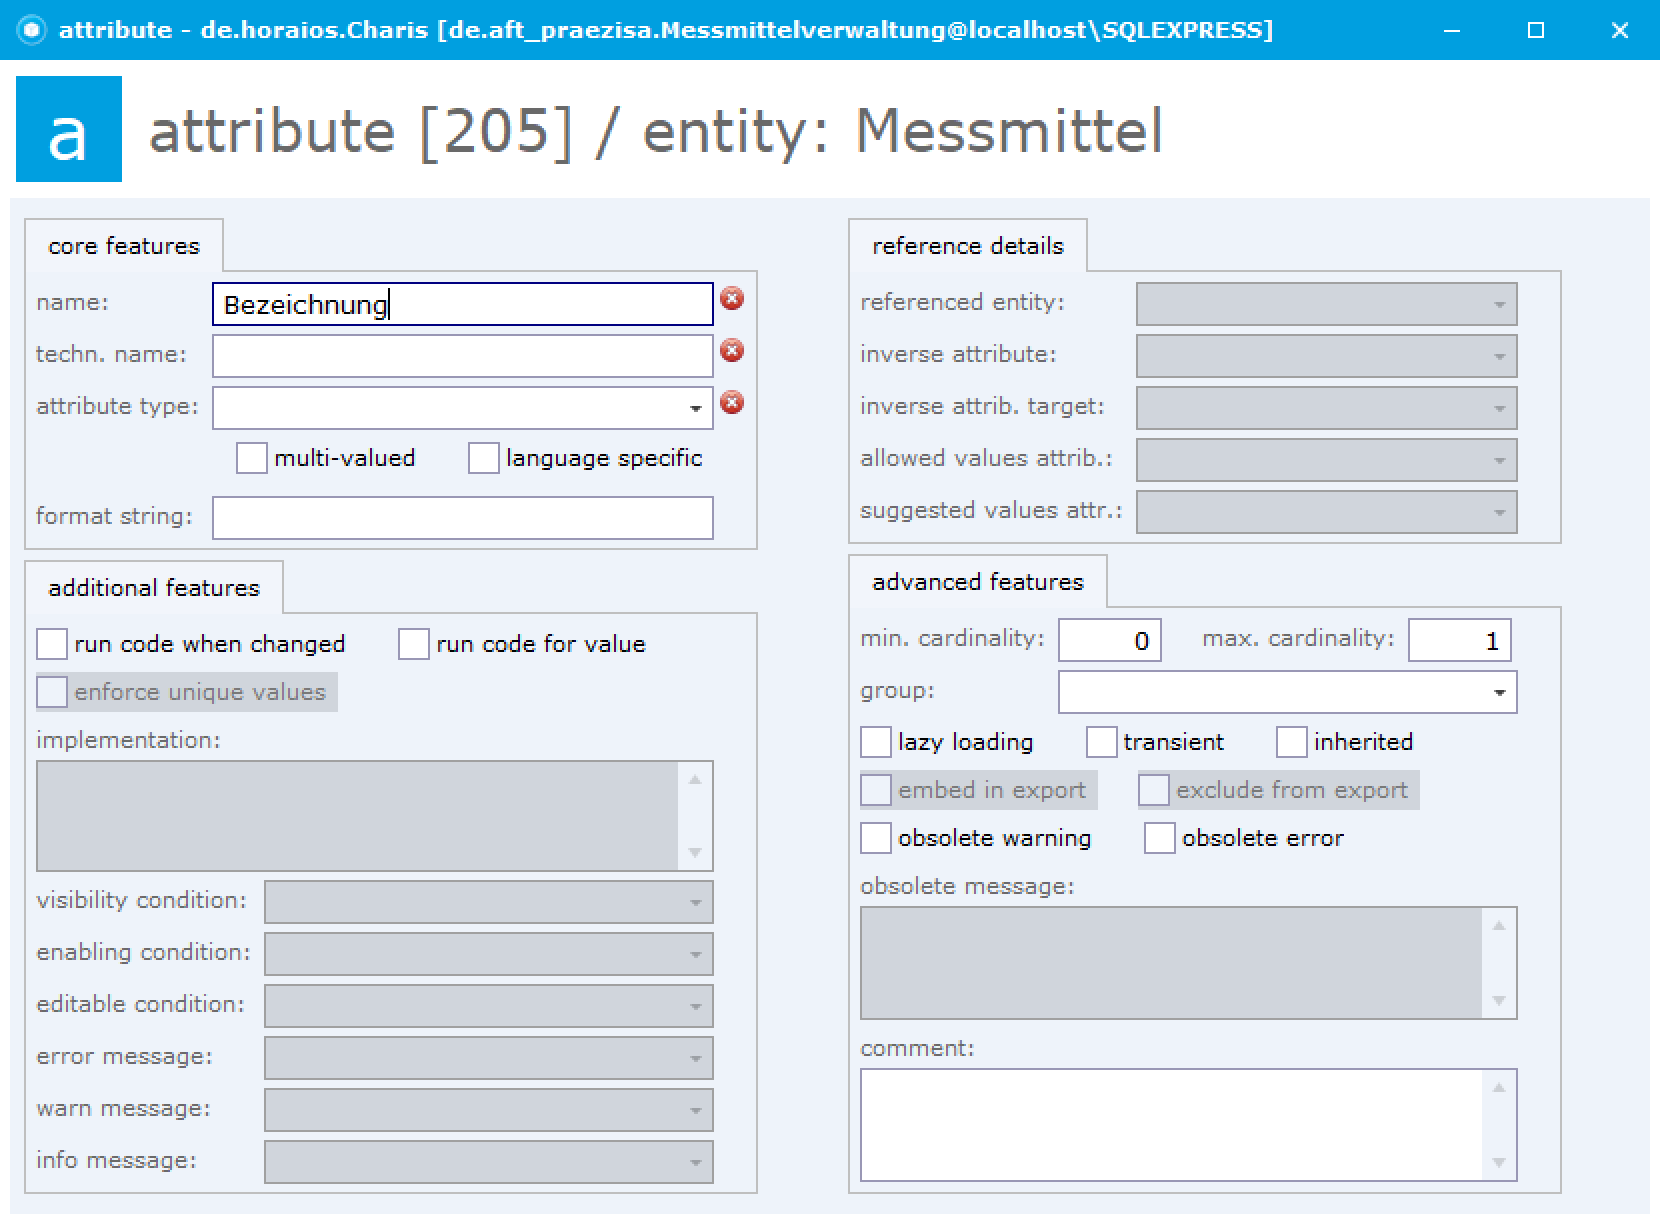This screenshot has height=1224, width=1660.
Task: Select the additional features tab
Action: [154, 588]
